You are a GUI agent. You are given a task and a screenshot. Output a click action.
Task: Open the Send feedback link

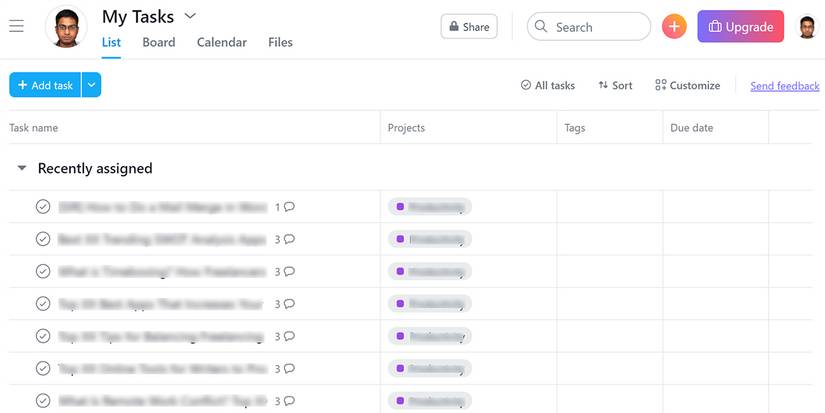click(x=784, y=86)
